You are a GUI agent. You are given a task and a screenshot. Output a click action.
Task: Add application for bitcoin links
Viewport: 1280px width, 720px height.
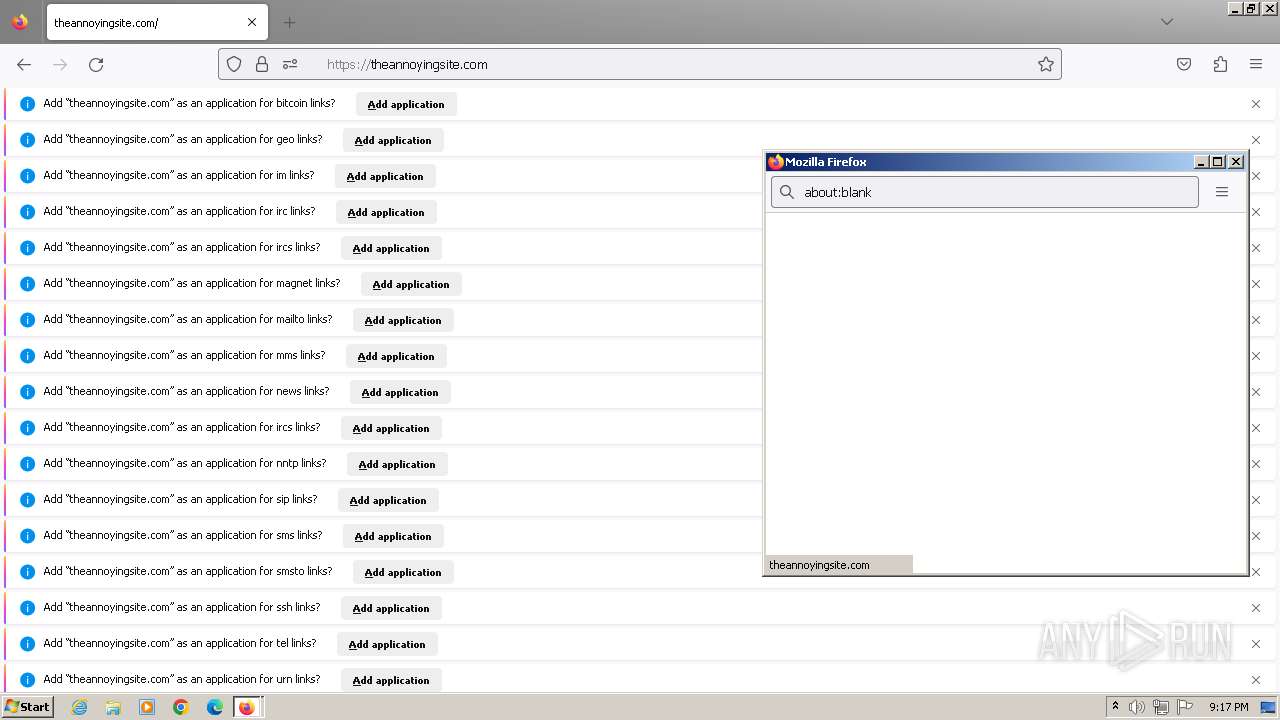[x=406, y=104]
